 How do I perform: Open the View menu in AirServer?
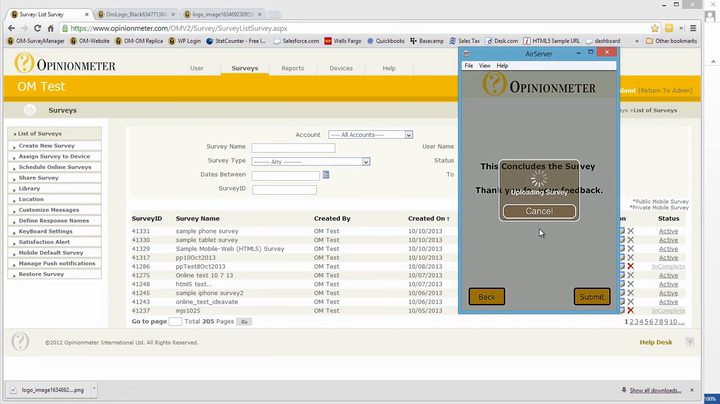point(484,65)
